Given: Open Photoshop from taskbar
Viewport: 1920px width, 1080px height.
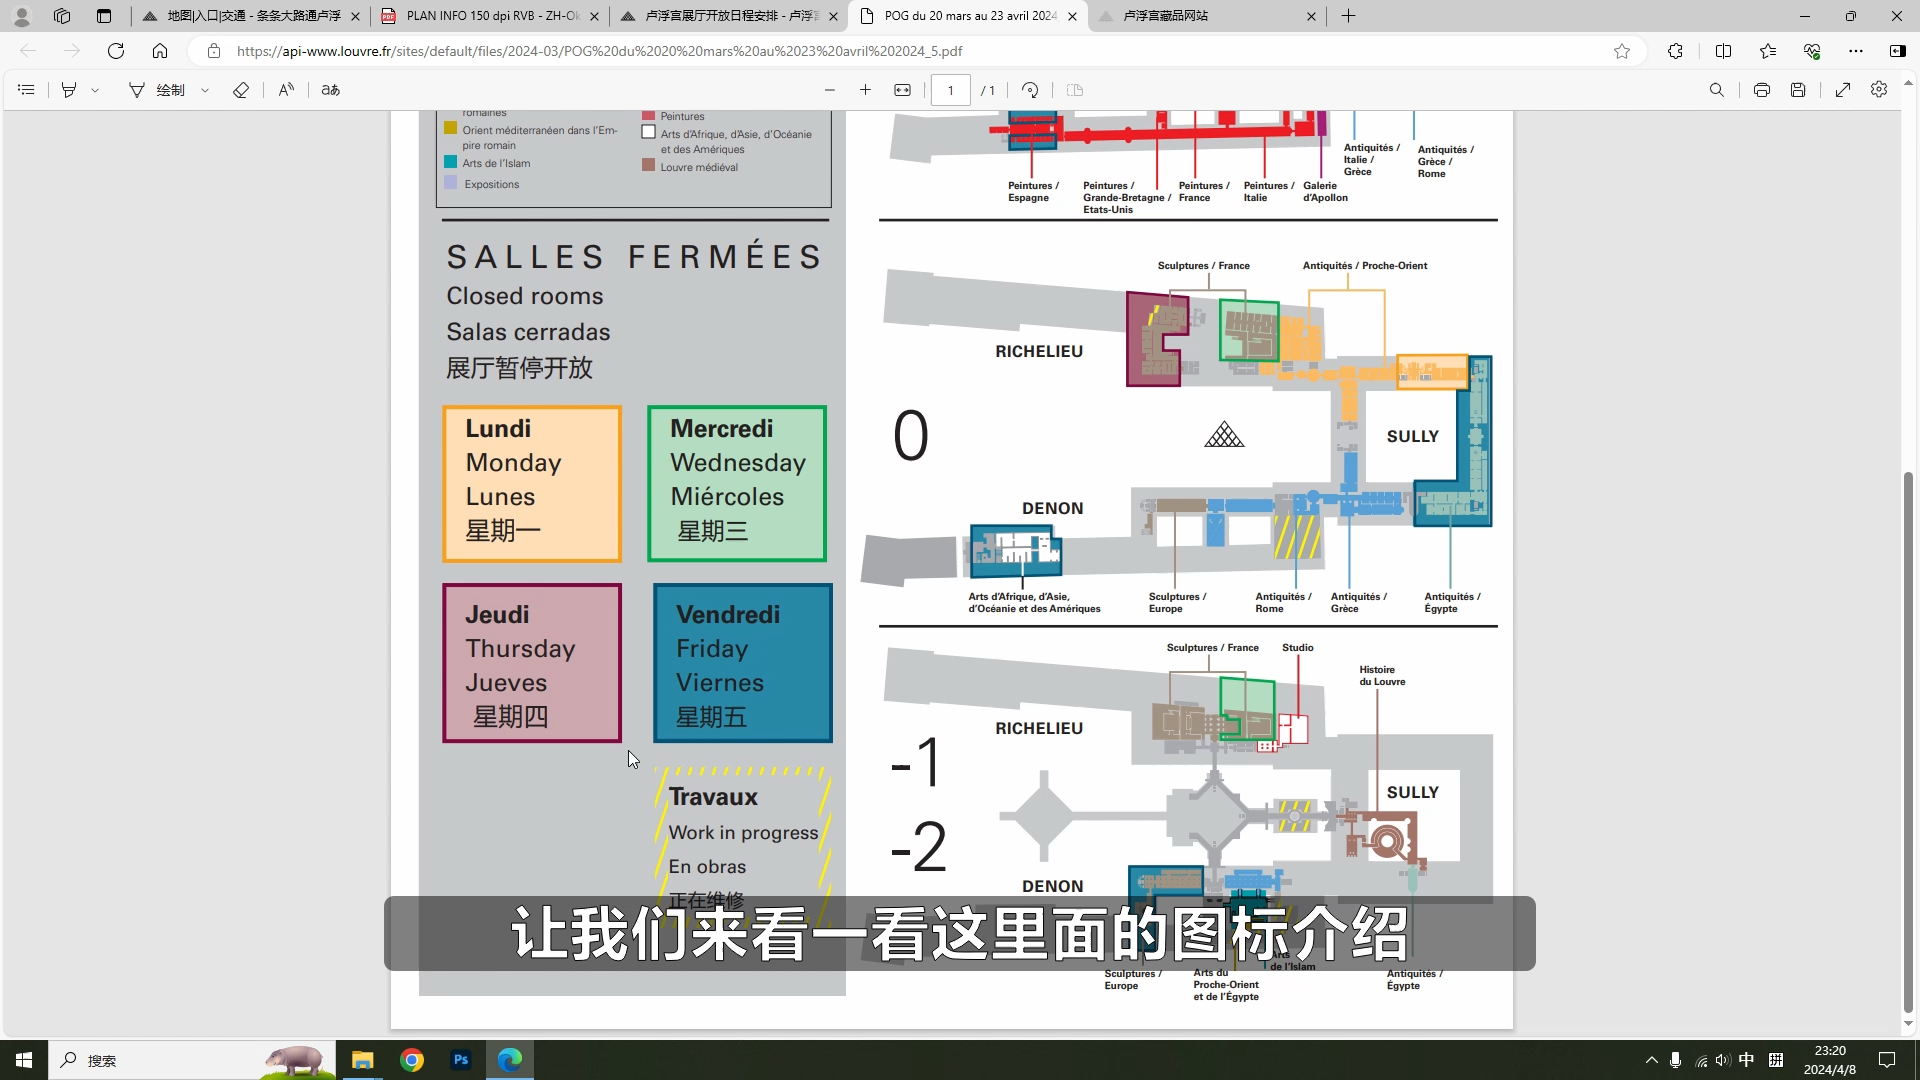Looking at the screenshot, I should point(461,1060).
